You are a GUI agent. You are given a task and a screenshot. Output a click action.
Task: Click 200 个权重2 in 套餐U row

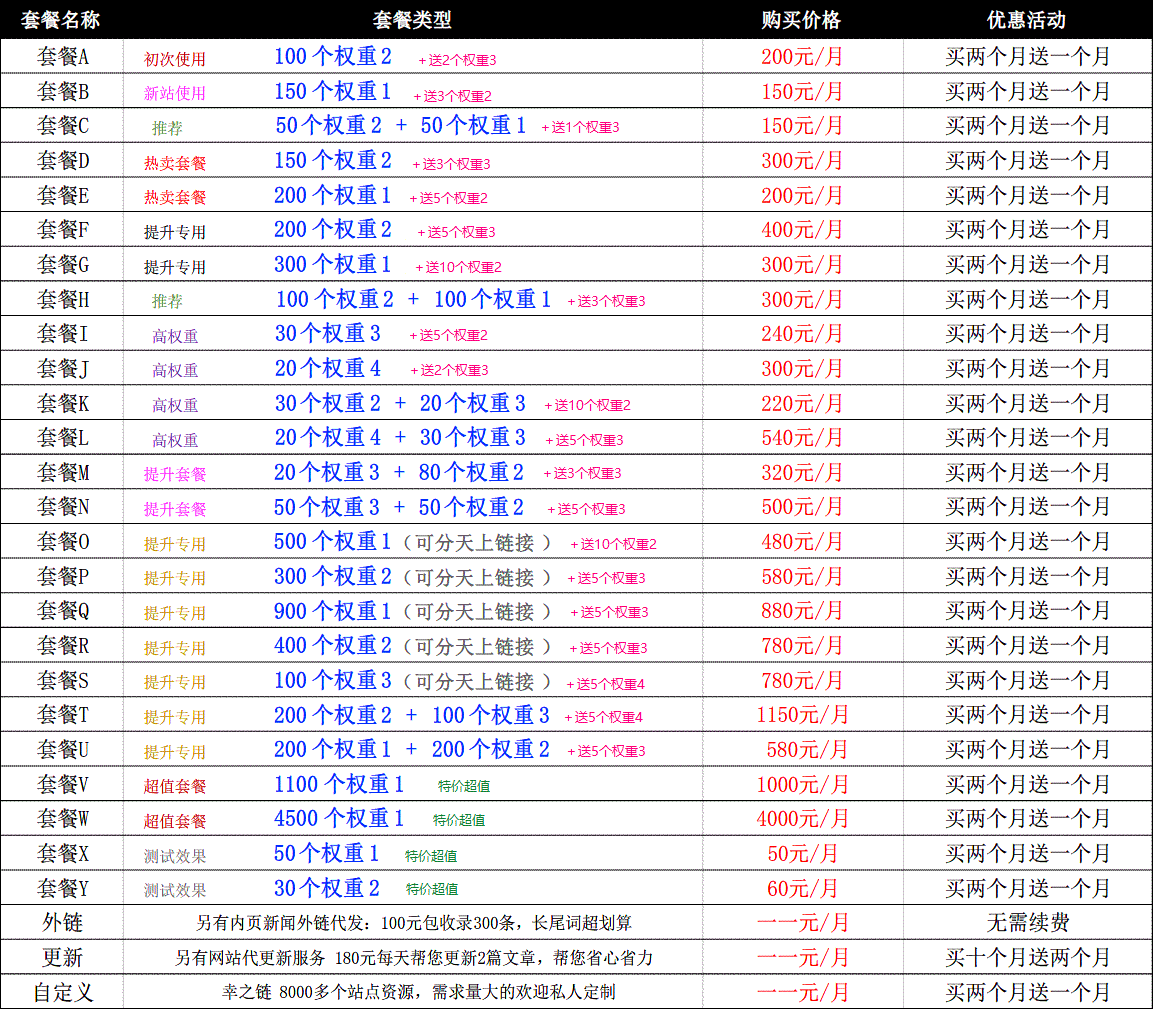490,750
